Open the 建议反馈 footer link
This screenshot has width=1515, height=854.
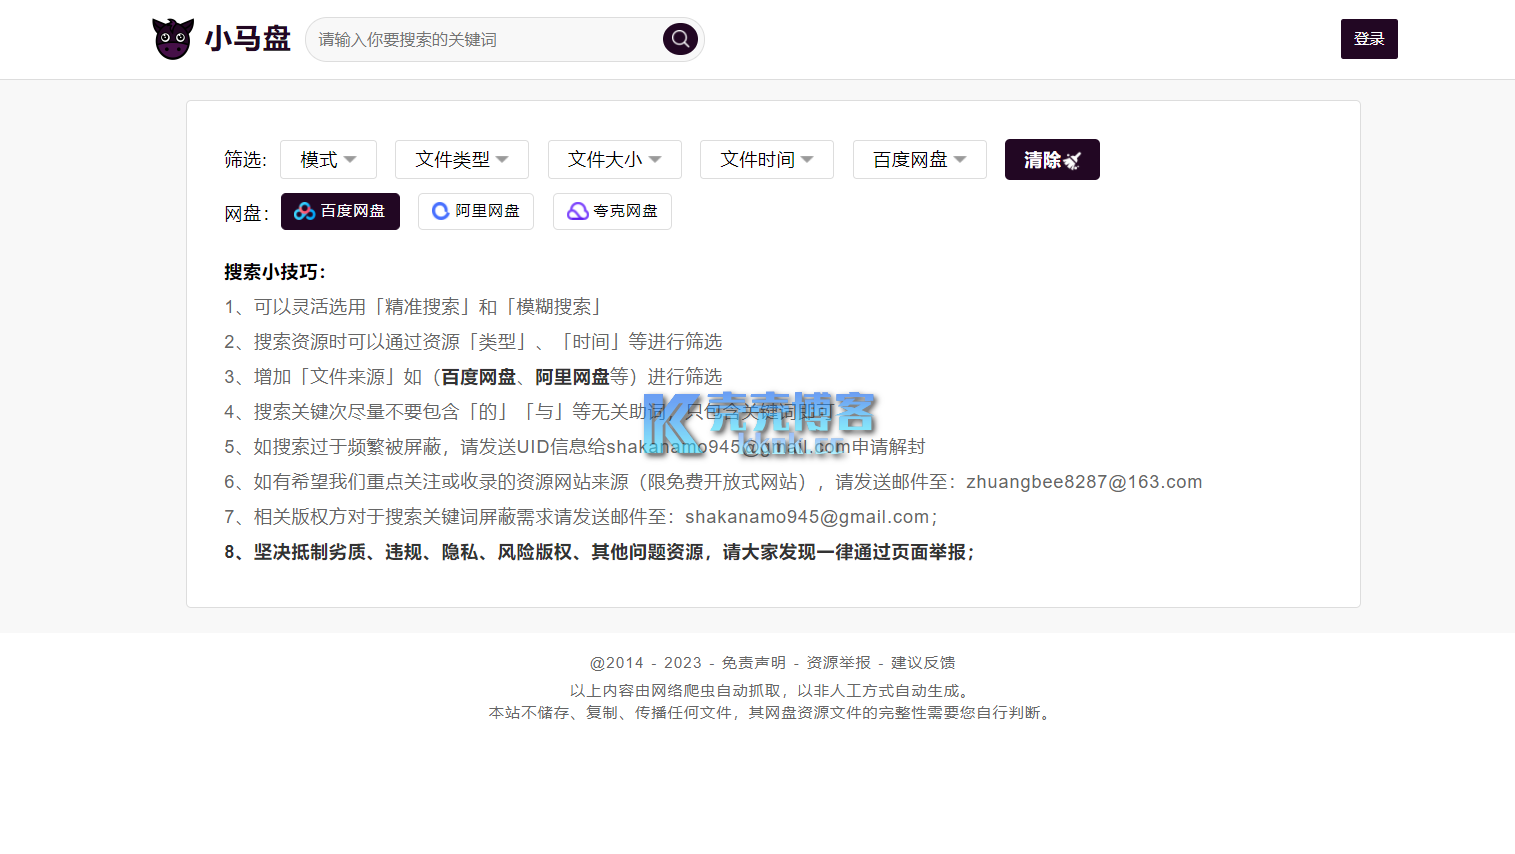pyautogui.click(x=923, y=663)
